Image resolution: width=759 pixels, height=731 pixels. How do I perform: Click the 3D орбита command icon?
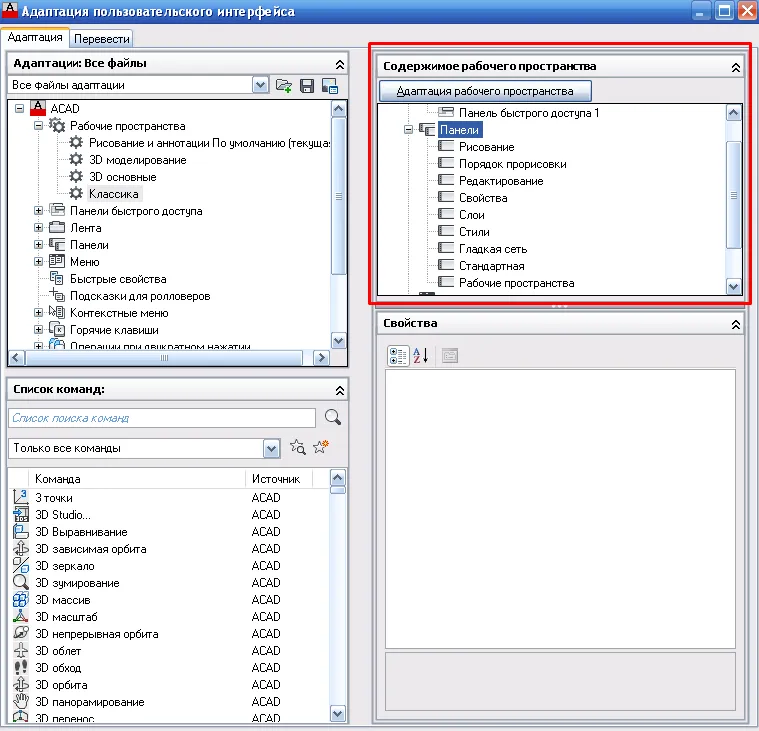[20, 685]
